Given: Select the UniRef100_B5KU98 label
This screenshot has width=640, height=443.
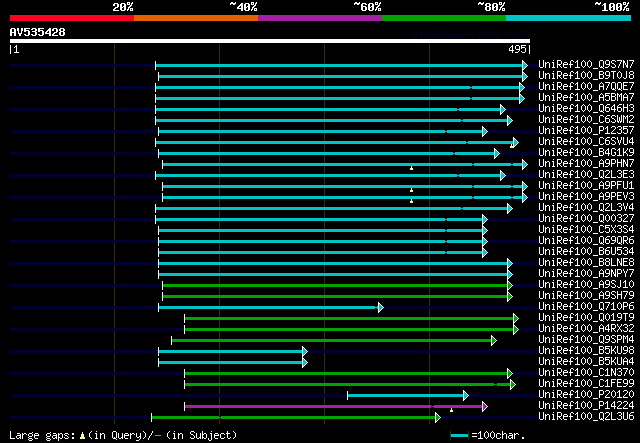Looking at the screenshot, I should pyautogui.click(x=586, y=351).
